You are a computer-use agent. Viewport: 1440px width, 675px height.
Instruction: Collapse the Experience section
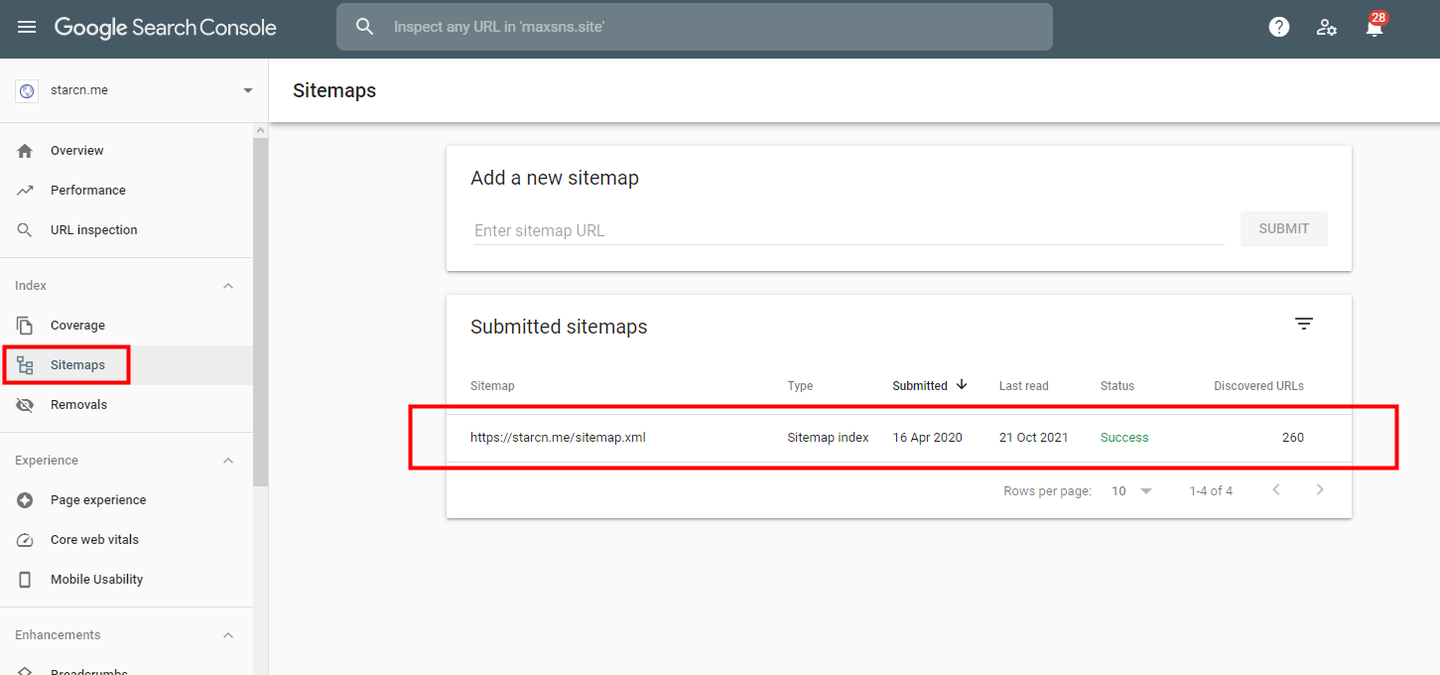click(x=228, y=461)
